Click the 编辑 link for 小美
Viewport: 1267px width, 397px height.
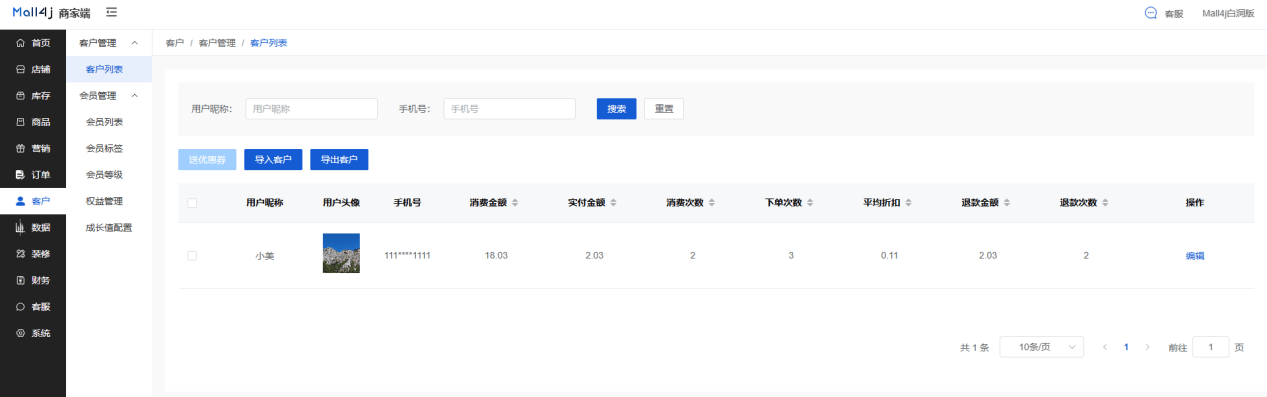pyautogui.click(x=1195, y=256)
